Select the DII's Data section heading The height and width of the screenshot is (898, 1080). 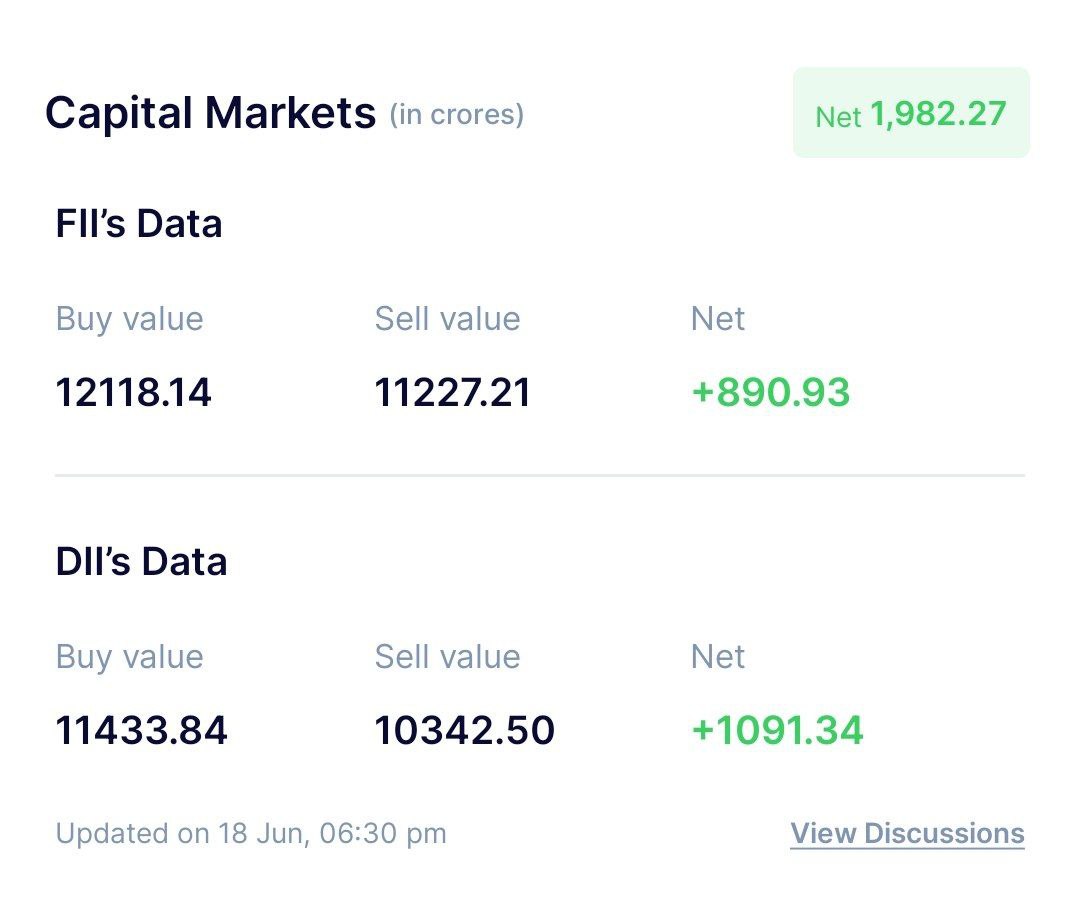pyautogui.click(x=141, y=561)
